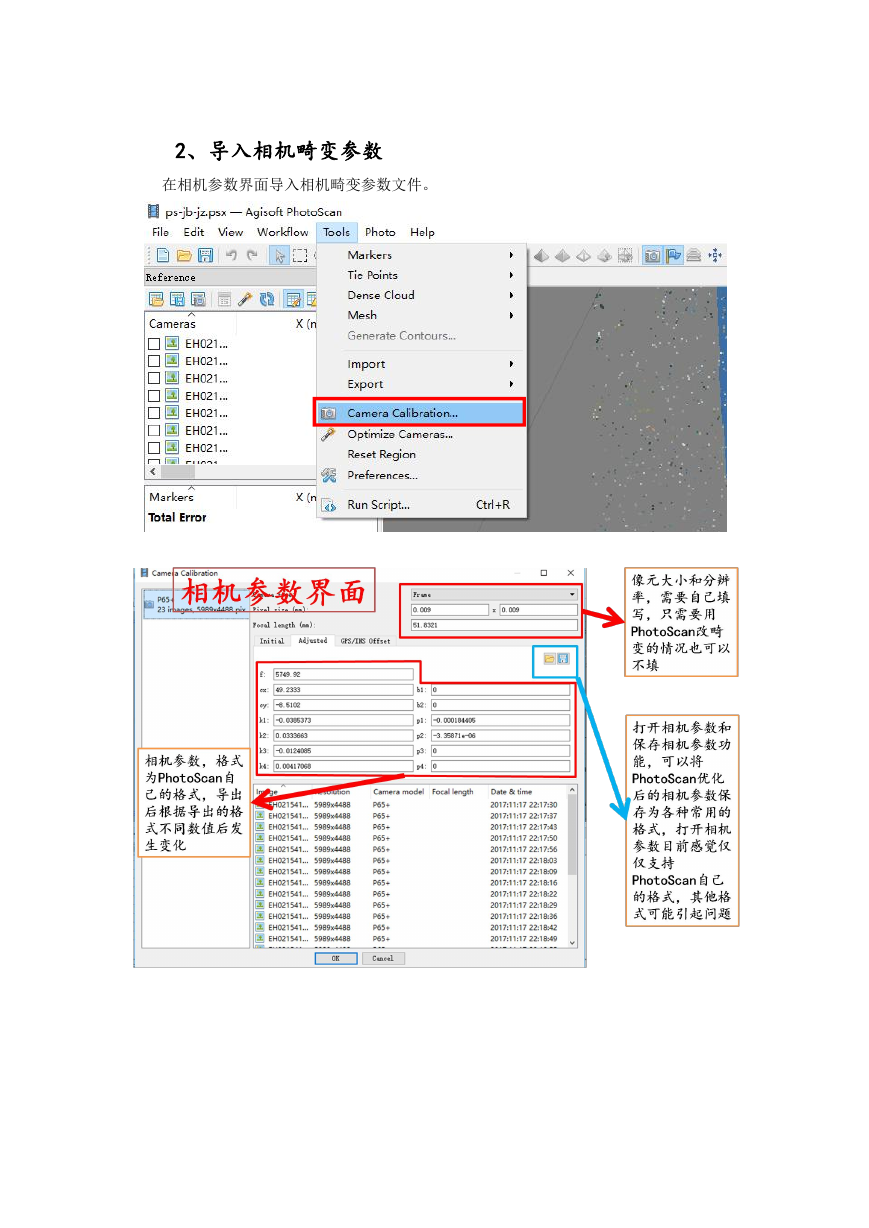Open the Workflow menu

click(283, 232)
